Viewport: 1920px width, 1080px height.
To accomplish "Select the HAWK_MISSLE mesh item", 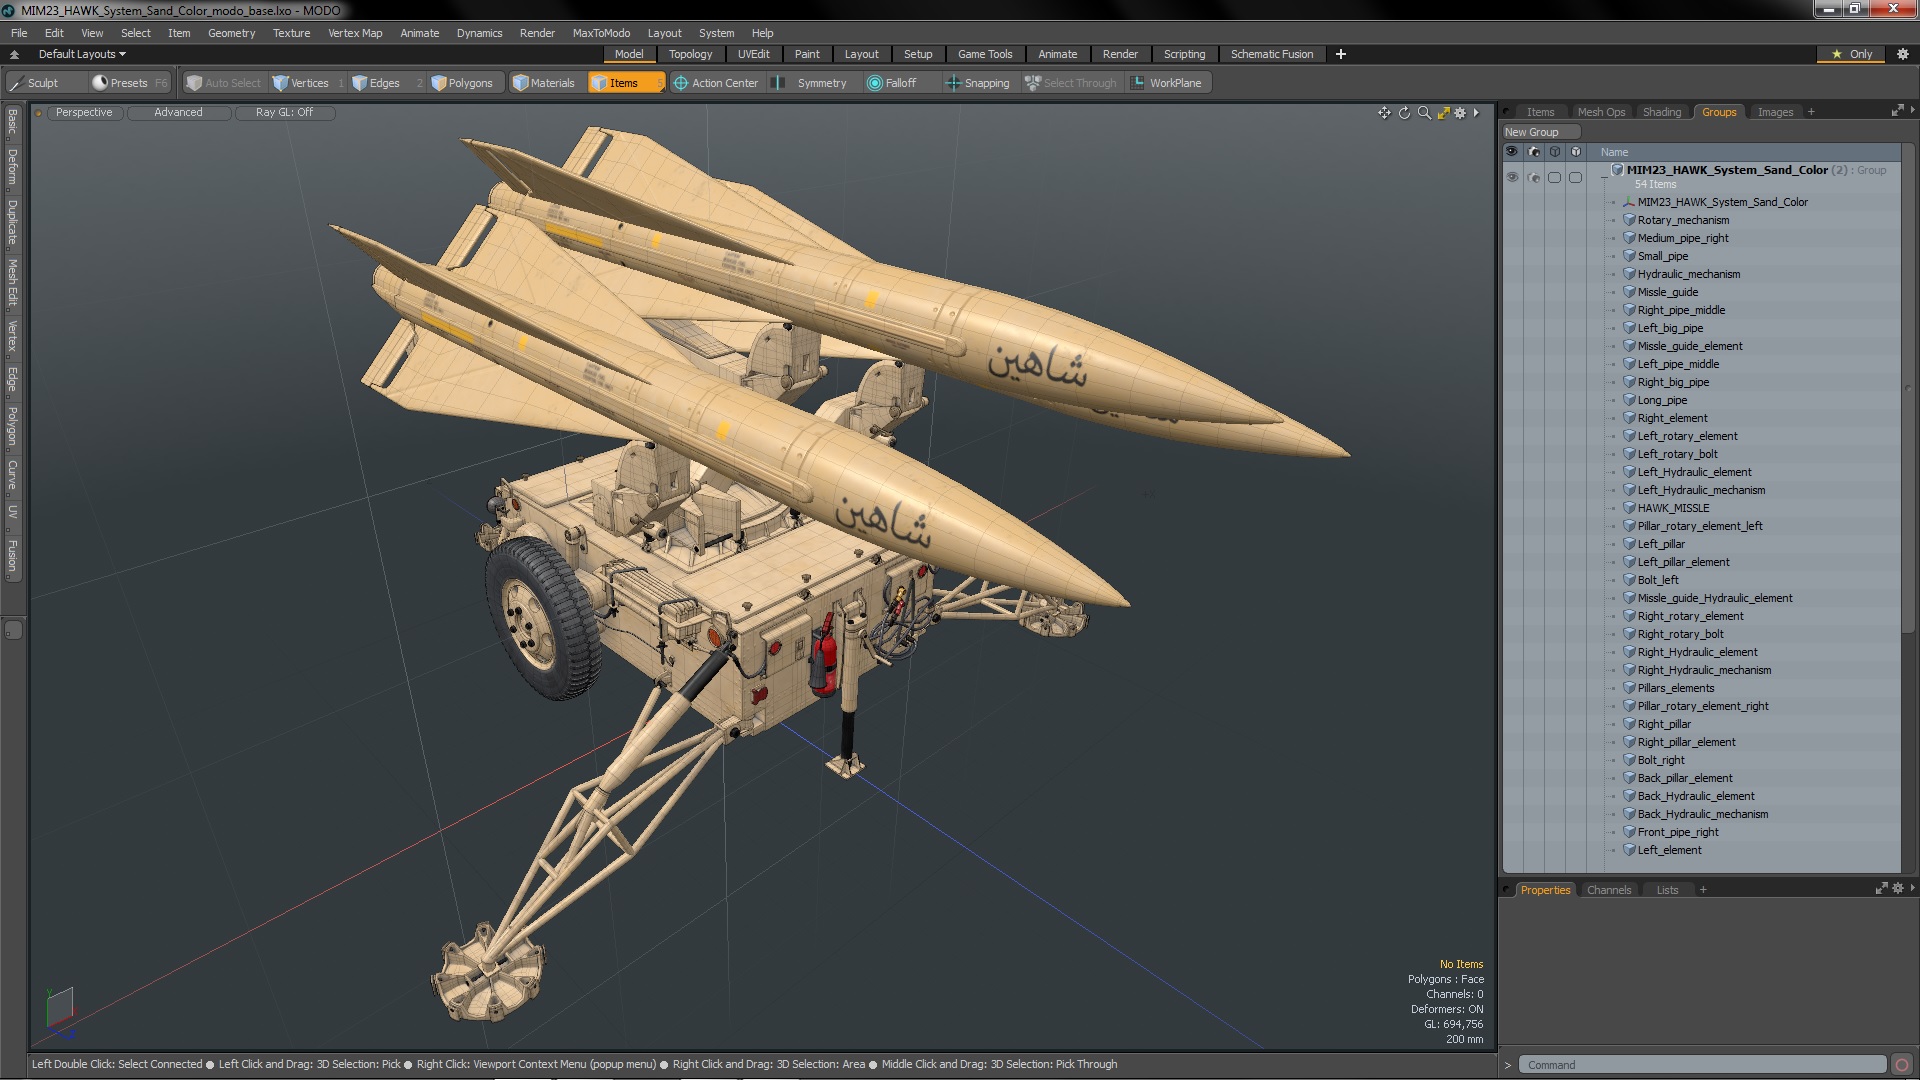I will click(1673, 508).
